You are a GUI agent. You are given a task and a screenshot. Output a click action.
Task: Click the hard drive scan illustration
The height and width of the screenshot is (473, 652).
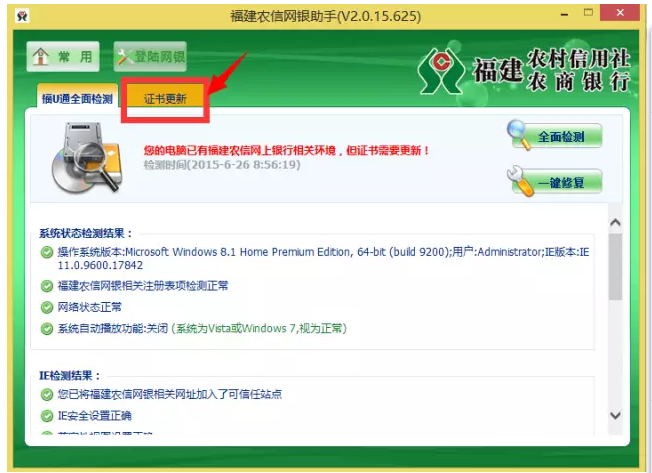(x=88, y=157)
